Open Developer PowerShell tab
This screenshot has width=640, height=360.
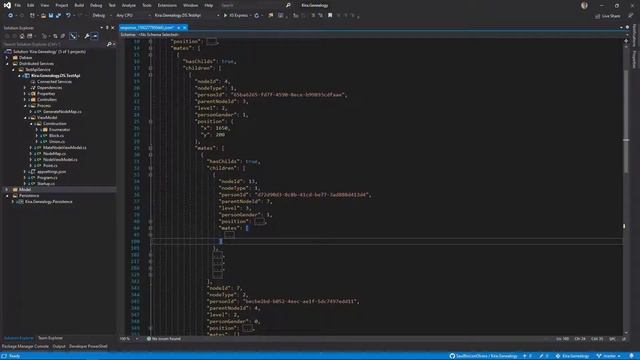88,346
